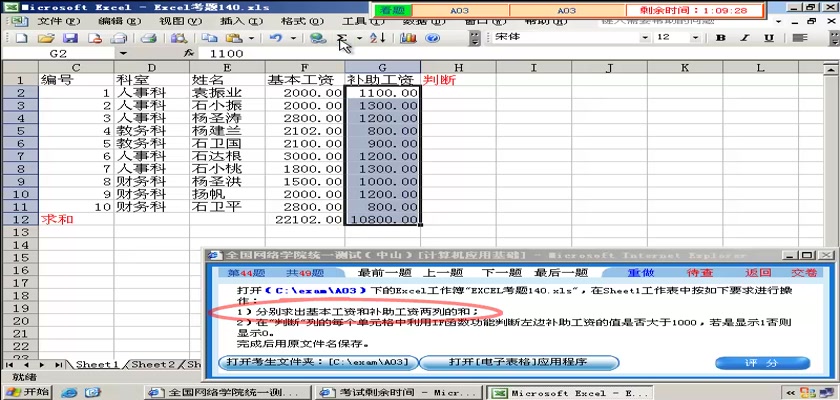Click the 最后一题 link
Image resolution: width=840 pixels, height=400 pixels.
(x=561, y=273)
